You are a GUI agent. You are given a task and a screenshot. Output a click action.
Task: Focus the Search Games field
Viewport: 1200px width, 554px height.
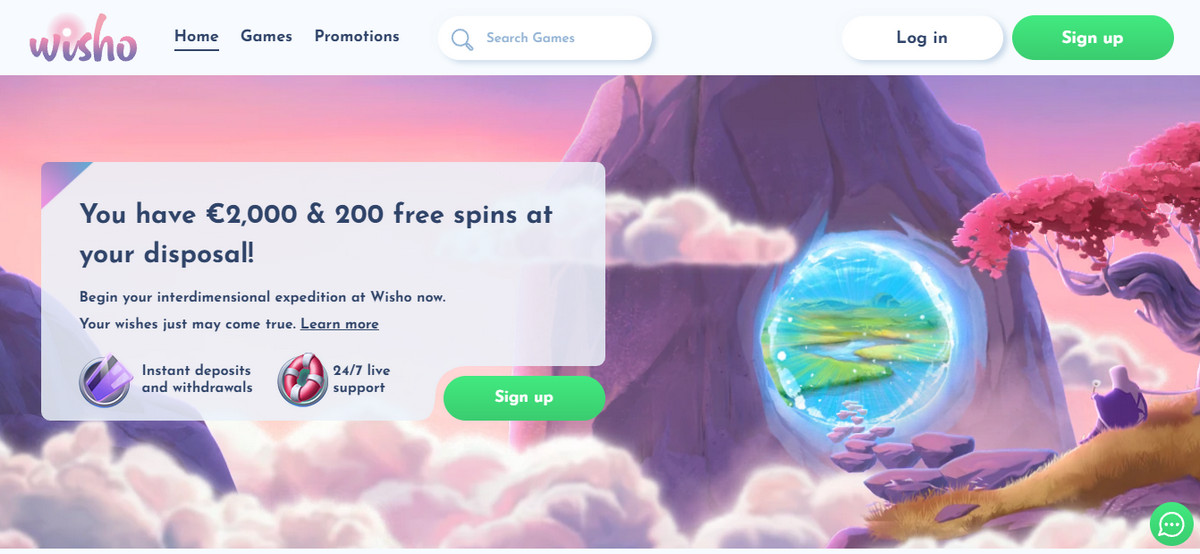pyautogui.click(x=545, y=38)
